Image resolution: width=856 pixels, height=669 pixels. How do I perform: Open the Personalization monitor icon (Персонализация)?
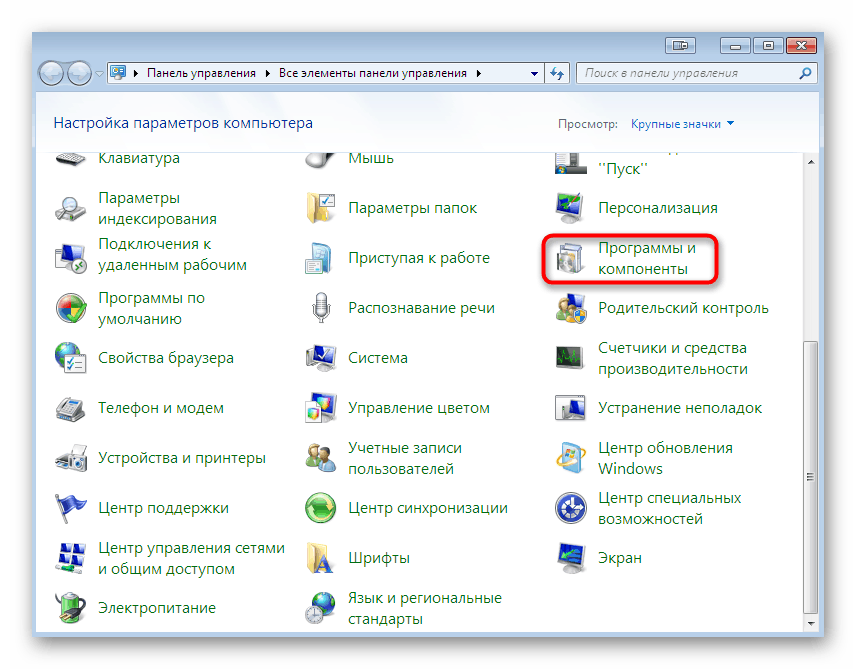[570, 209]
